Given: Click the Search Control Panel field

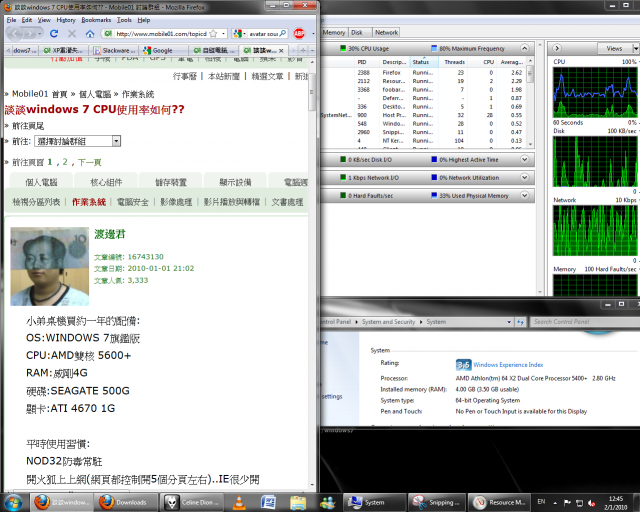Looking at the screenshot, I should click(x=585, y=322).
